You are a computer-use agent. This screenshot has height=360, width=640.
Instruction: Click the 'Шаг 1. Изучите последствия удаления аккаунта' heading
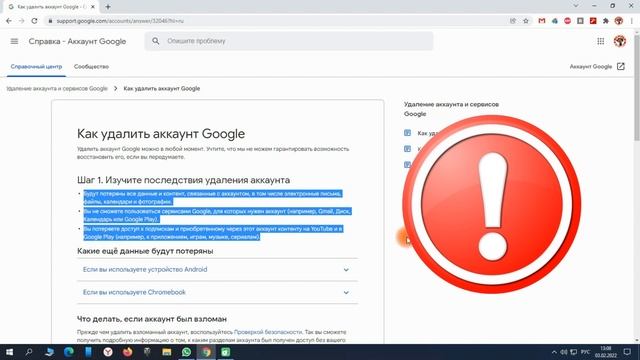(x=183, y=180)
